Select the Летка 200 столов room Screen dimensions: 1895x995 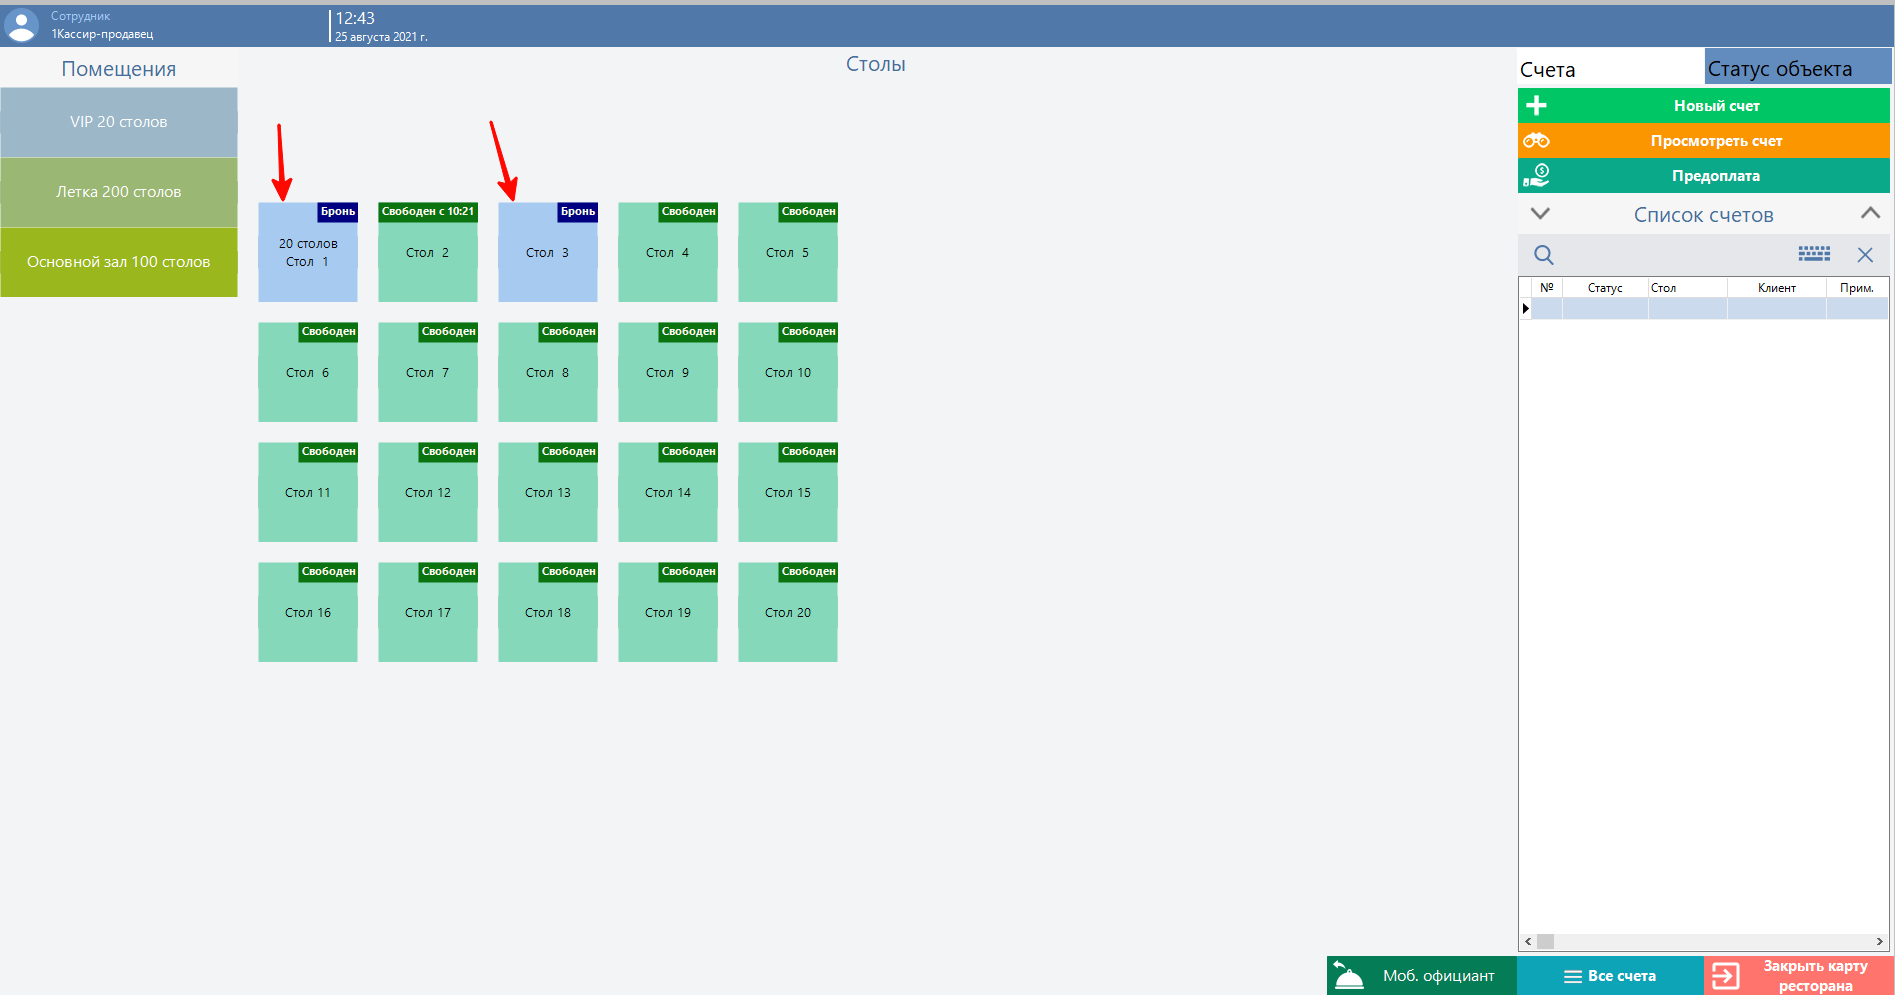[119, 192]
